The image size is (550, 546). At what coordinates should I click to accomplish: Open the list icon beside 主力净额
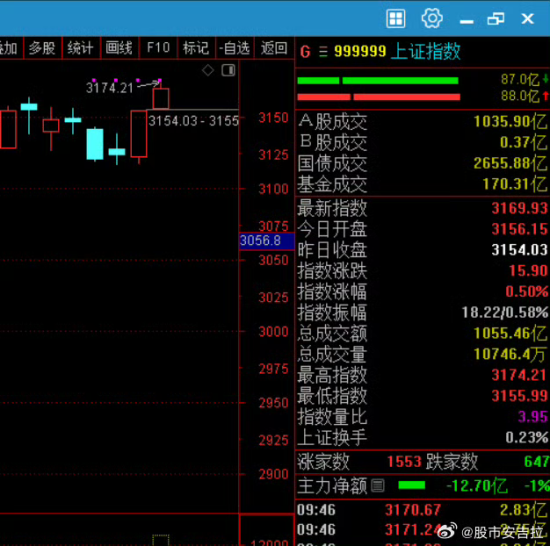(x=378, y=486)
